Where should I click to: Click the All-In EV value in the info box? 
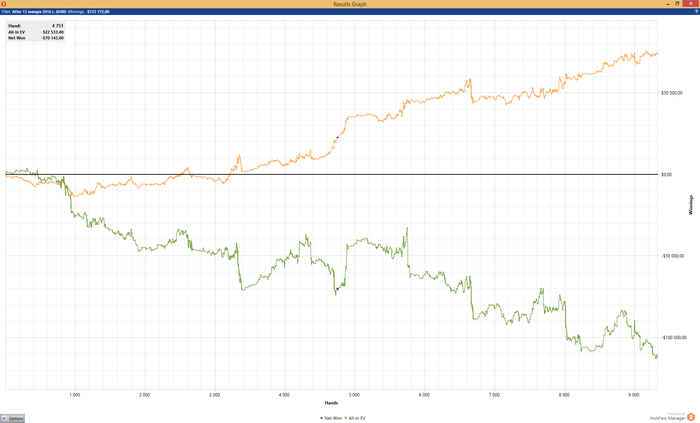coord(53,32)
